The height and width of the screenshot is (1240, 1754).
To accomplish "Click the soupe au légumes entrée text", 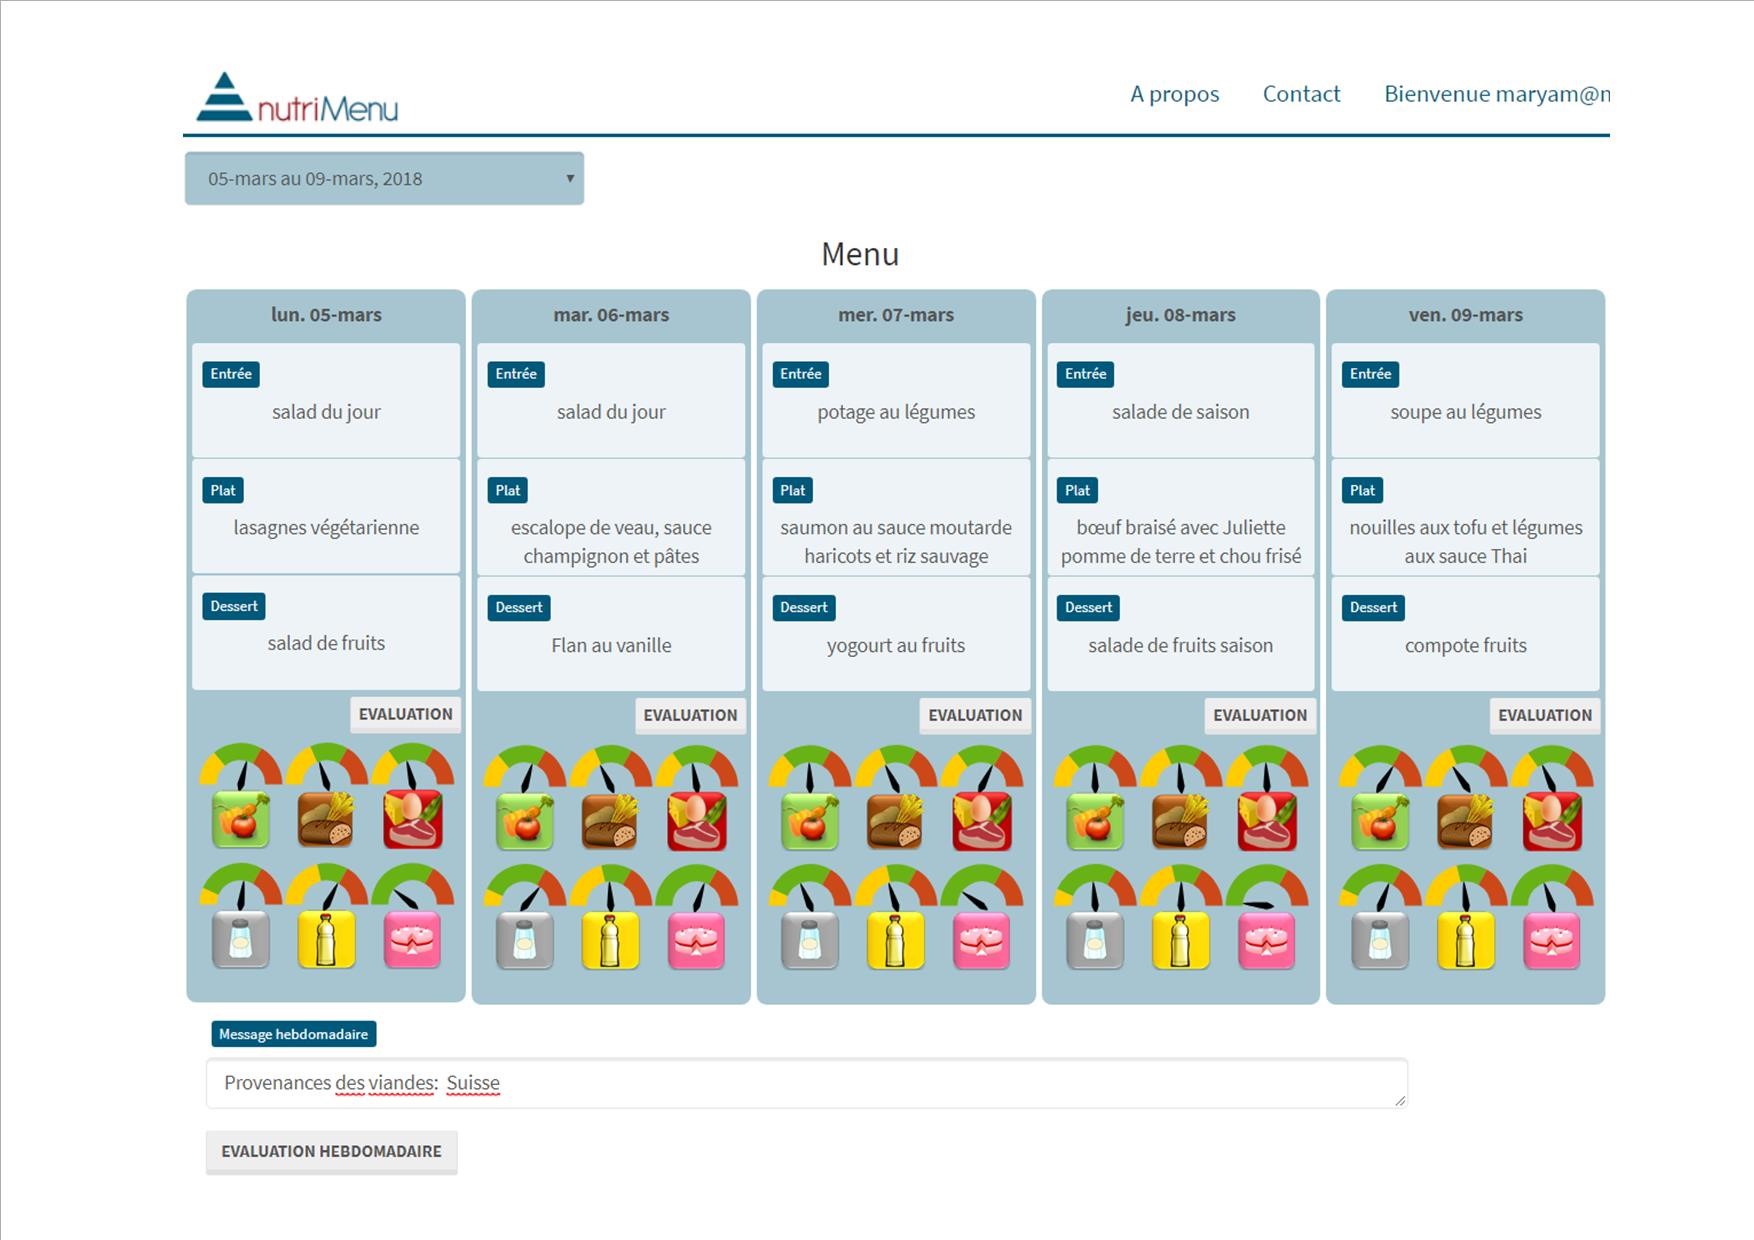I will [x=1466, y=412].
